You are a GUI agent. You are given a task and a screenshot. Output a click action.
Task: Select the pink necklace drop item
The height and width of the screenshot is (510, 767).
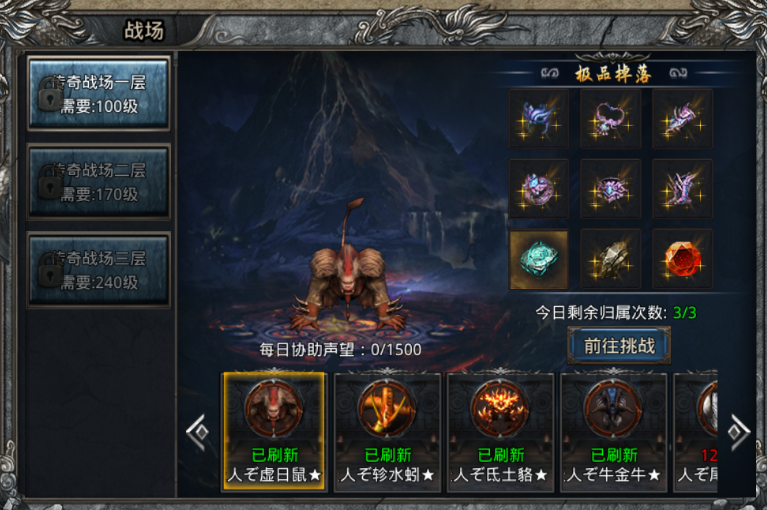point(610,119)
